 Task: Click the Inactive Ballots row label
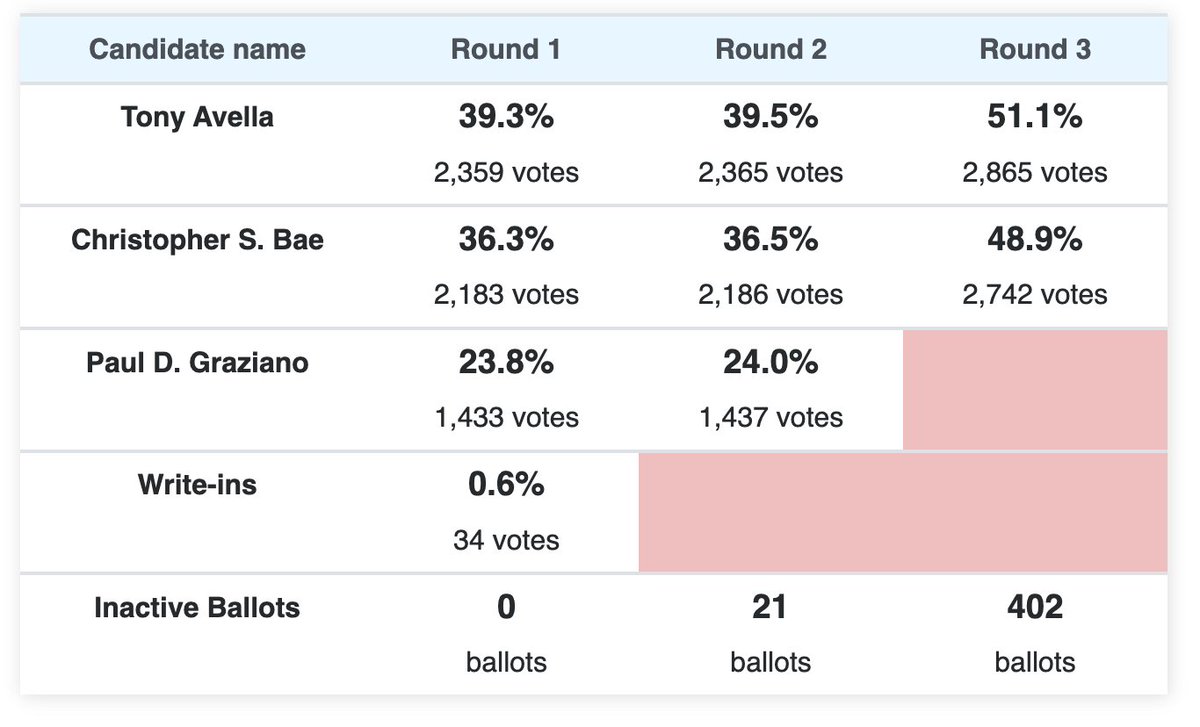(197, 608)
